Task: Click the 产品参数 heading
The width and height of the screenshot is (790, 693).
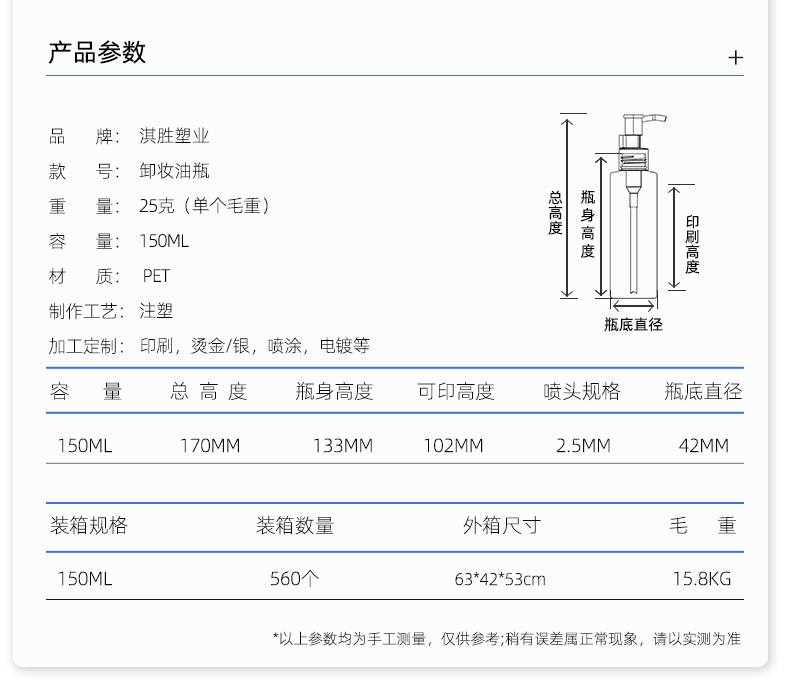Action: (97, 53)
